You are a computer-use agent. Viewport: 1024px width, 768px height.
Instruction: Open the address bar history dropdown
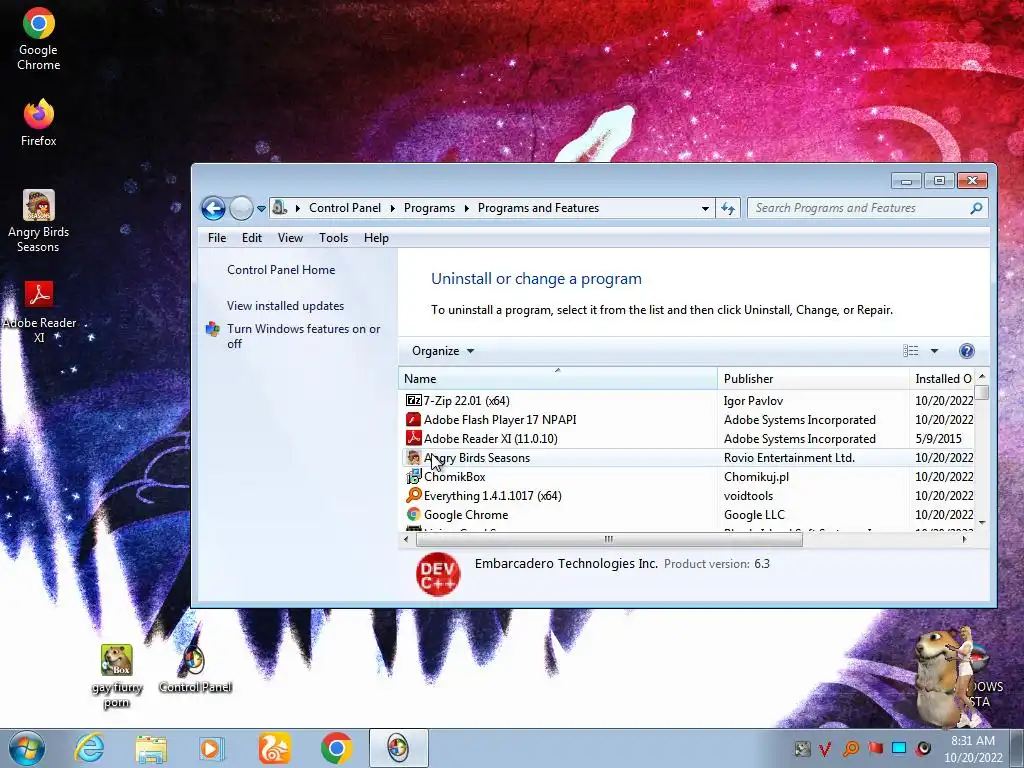coord(705,208)
